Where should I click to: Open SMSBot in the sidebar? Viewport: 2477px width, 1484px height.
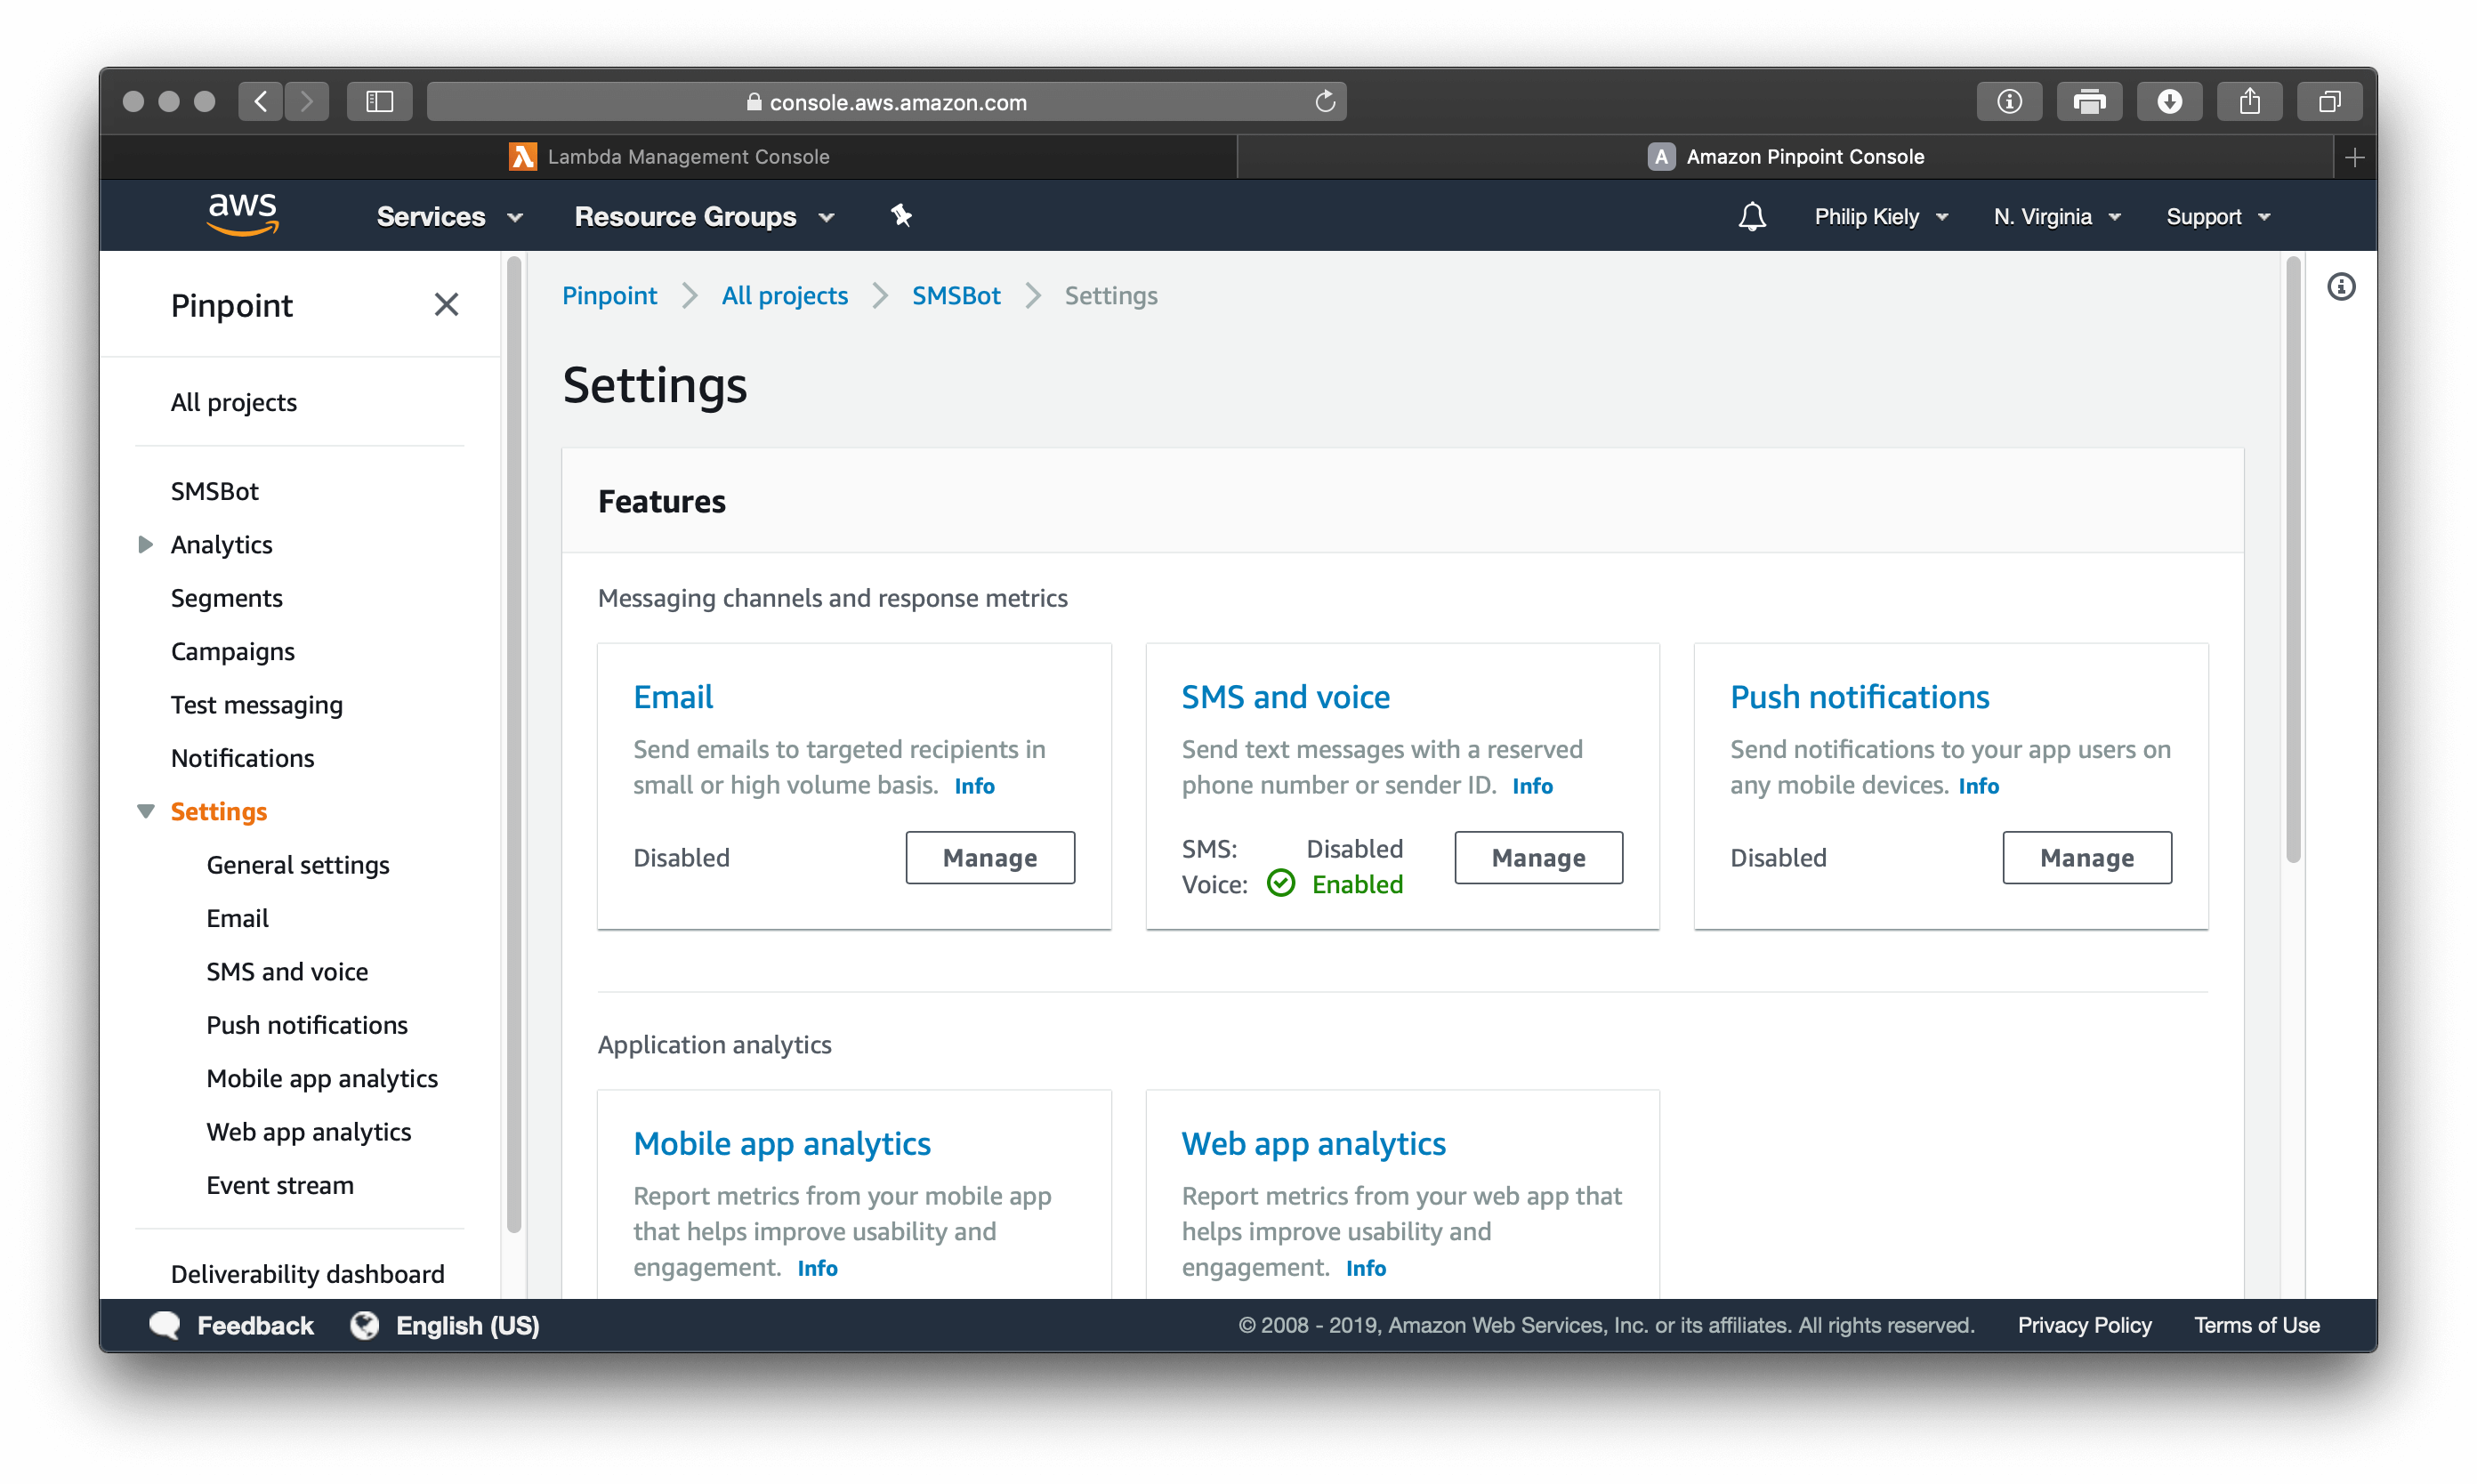pos(214,491)
